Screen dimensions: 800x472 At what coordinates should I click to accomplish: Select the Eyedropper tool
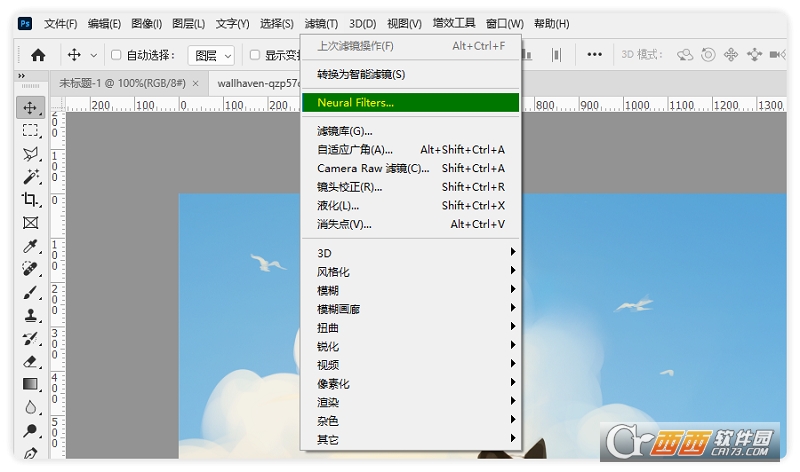[x=30, y=246]
